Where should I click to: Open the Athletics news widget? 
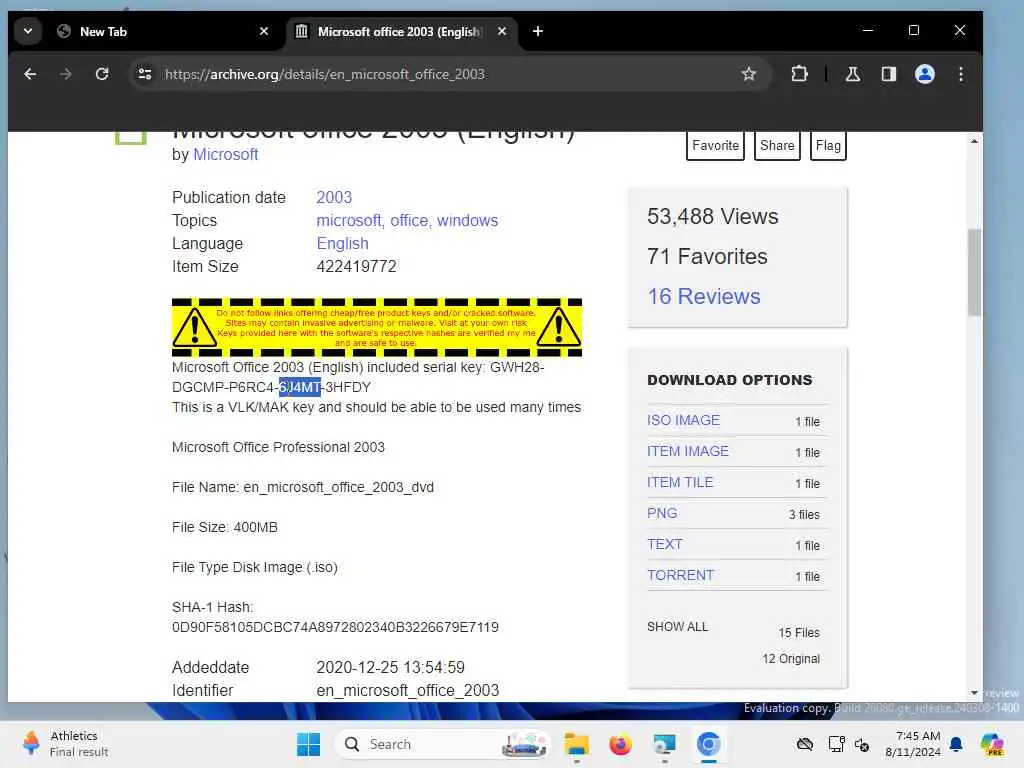[x=65, y=744]
